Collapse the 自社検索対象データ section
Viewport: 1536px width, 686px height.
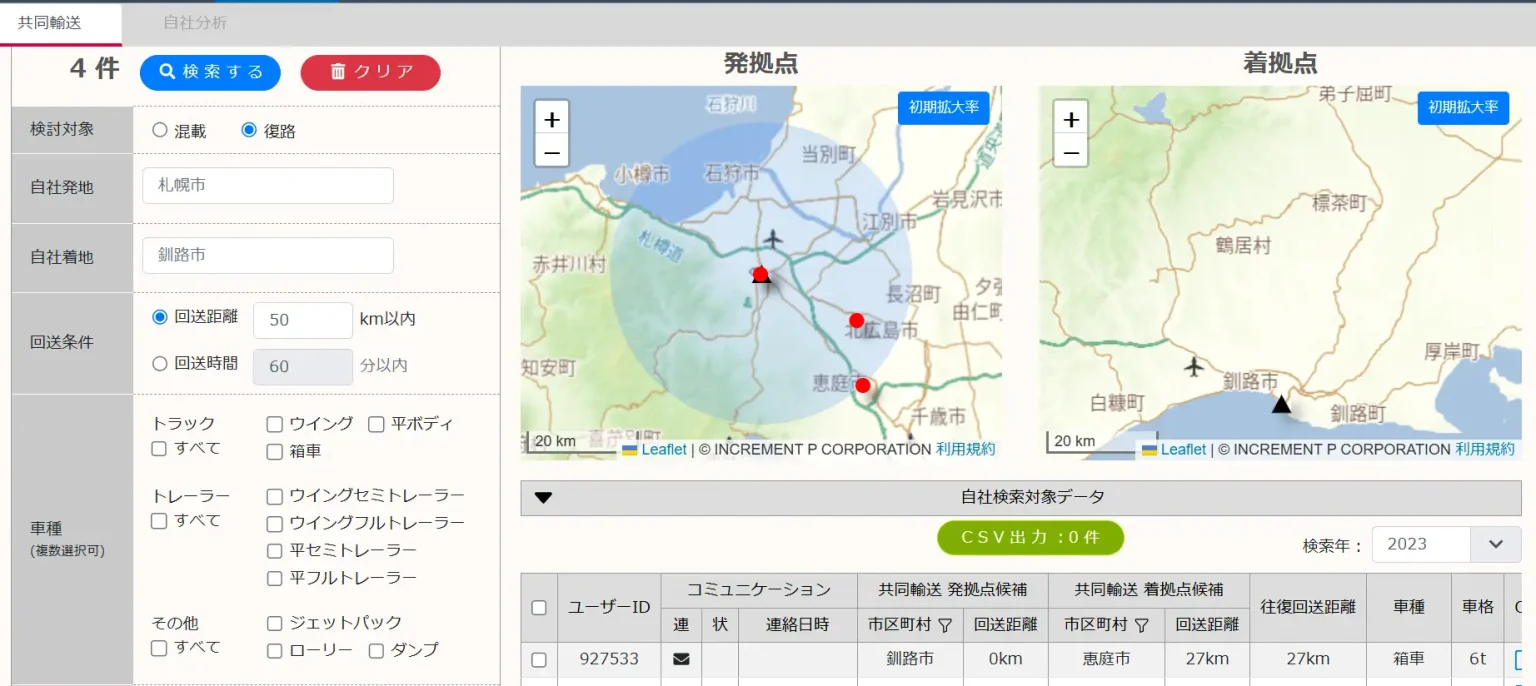544,497
